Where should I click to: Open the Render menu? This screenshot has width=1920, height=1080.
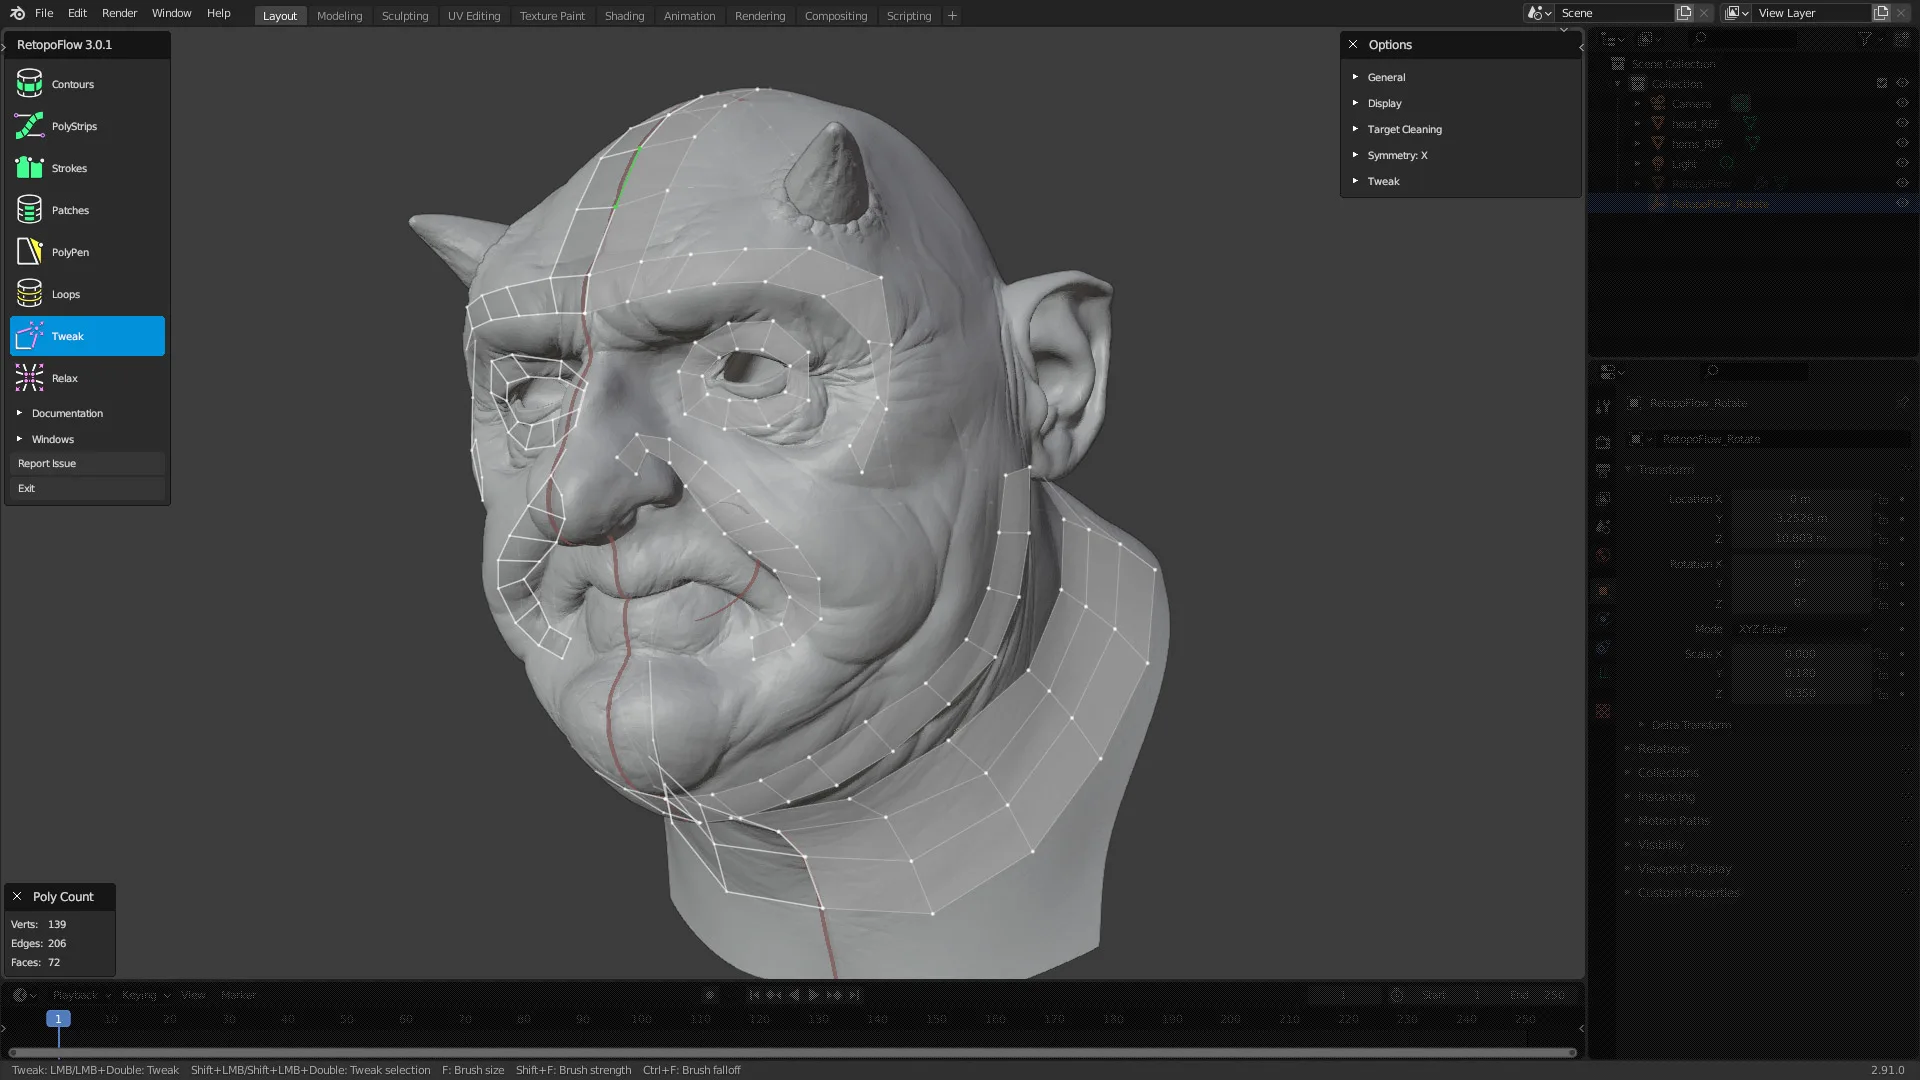[119, 13]
